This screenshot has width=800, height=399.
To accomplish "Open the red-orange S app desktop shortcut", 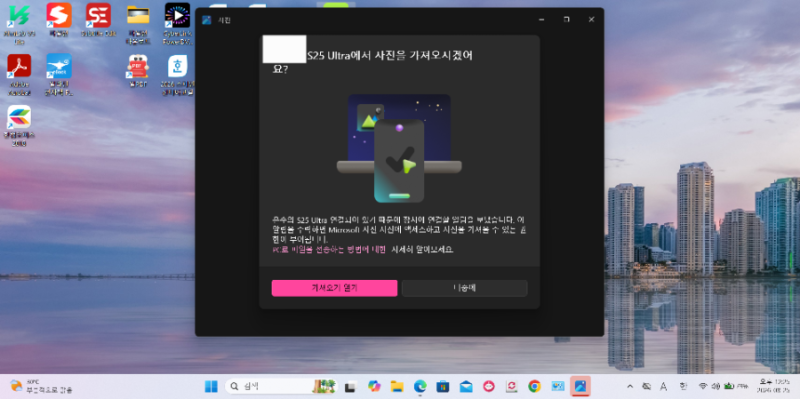I will click(59, 19).
